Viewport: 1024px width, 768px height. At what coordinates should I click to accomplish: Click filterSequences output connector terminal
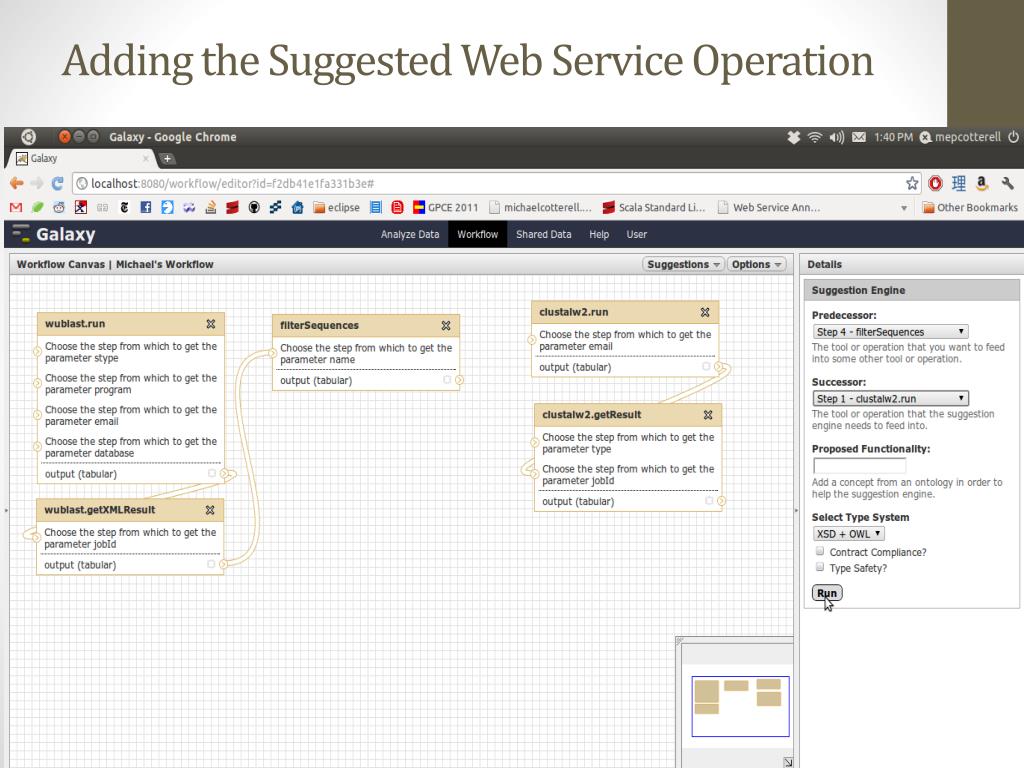pos(460,380)
